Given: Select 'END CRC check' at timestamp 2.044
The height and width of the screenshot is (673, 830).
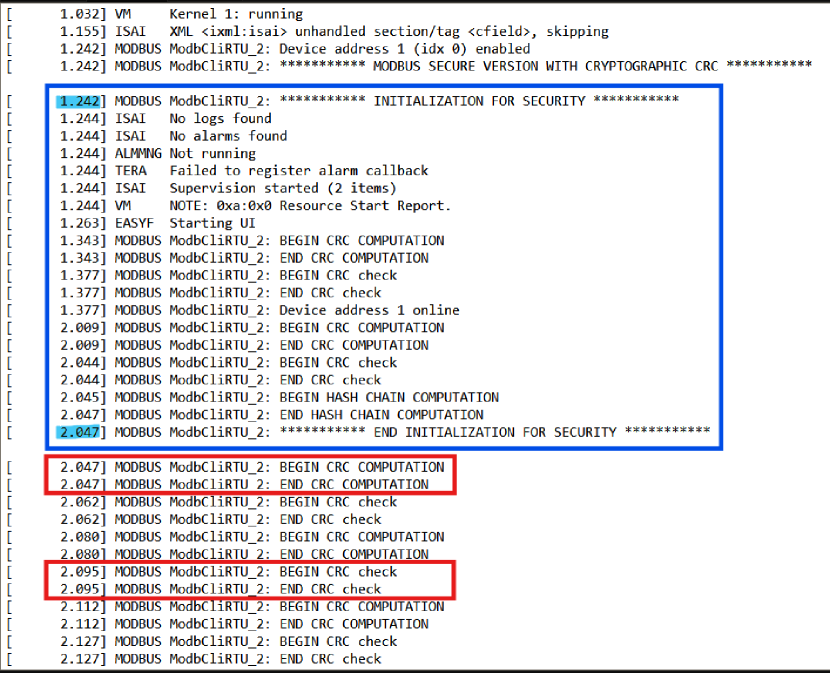Looking at the screenshot, I should click(x=330, y=381).
